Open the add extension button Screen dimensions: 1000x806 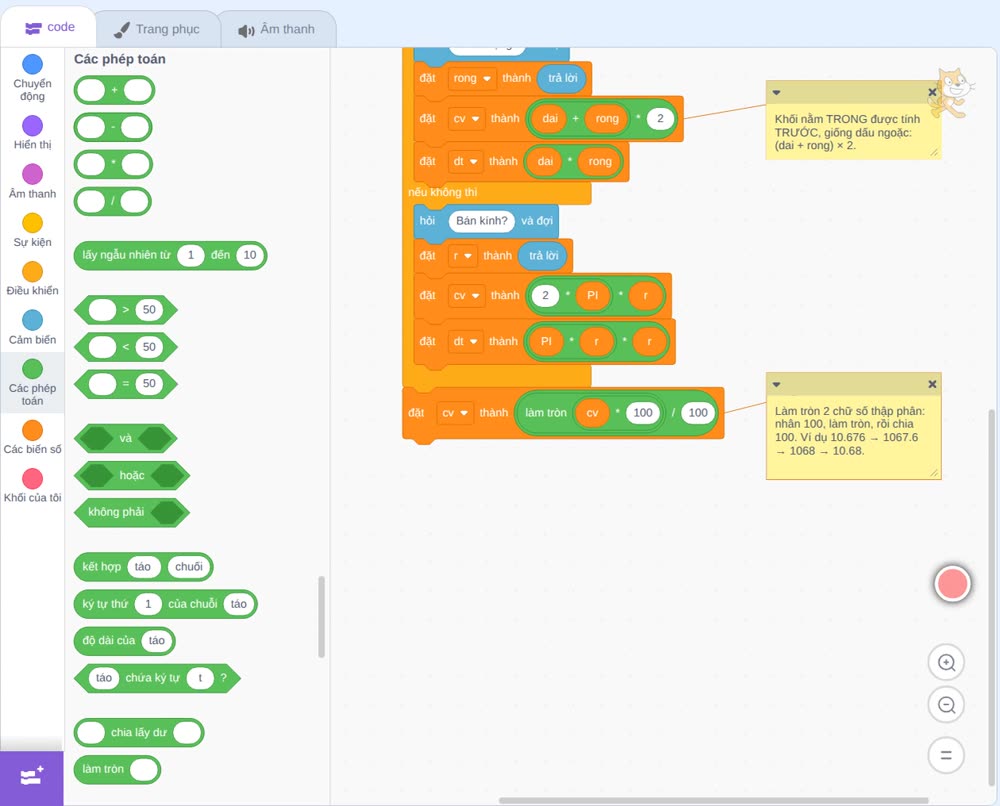pos(32,777)
